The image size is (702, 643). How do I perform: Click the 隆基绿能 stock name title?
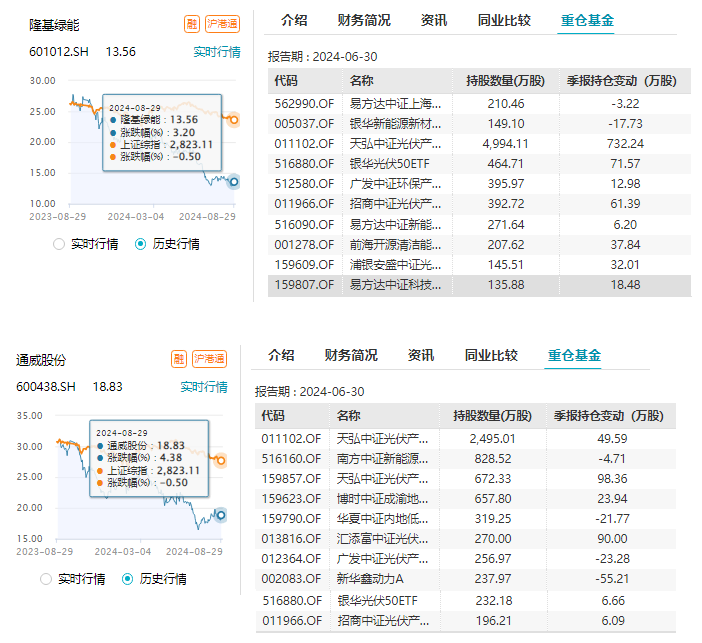click(x=54, y=25)
